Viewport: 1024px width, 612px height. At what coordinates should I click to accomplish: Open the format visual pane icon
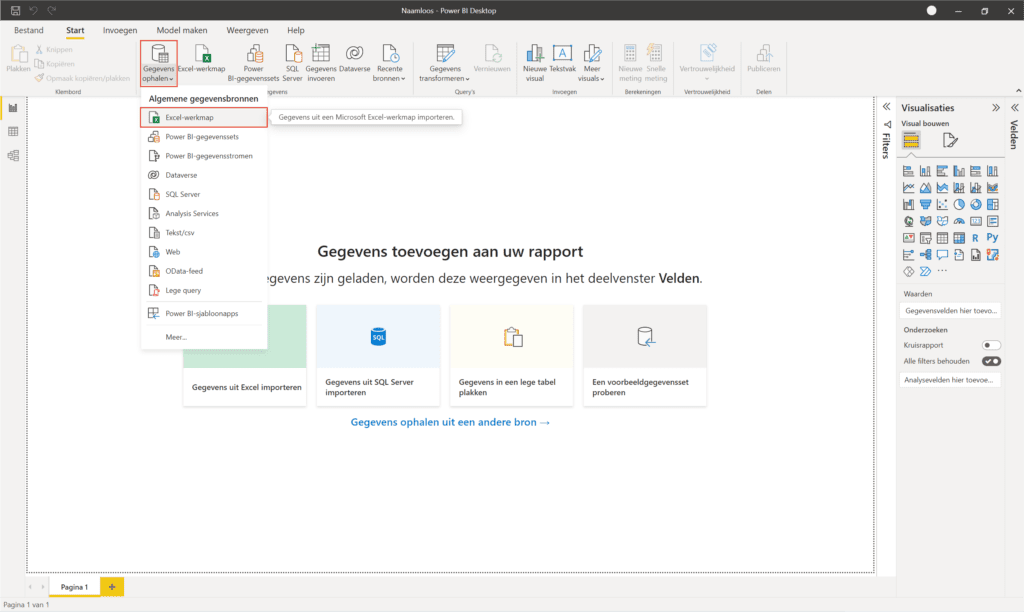[x=950, y=140]
